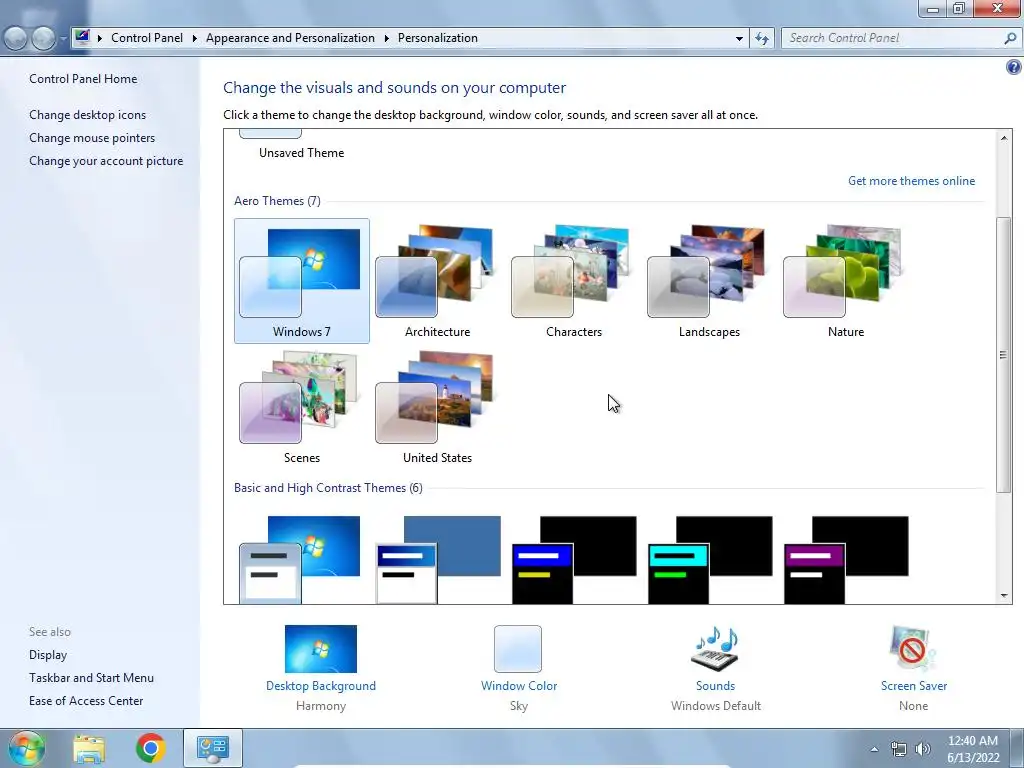The image size is (1024, 768).
Task: Select the United States theme
Action: click(438, 407)
